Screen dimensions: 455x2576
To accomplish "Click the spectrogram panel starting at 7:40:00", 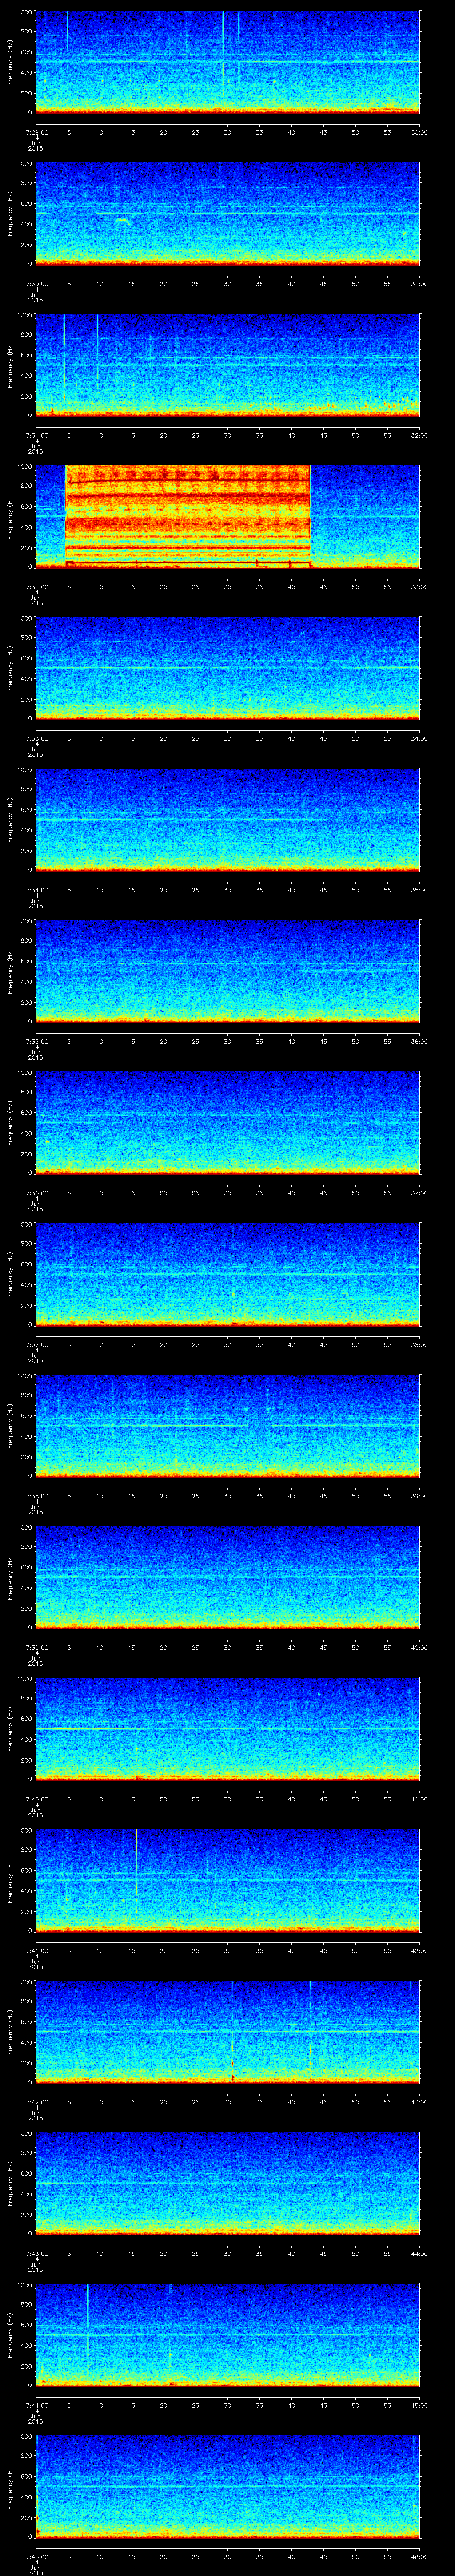I will tap(227, 1728).
